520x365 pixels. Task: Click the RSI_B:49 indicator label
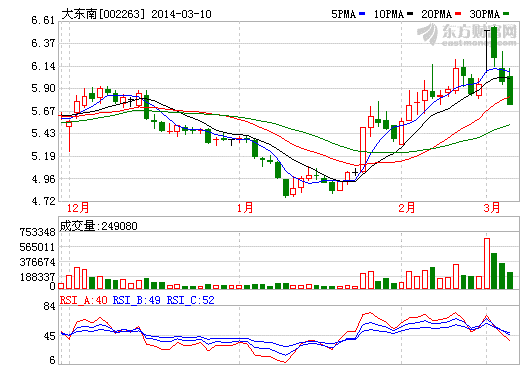click(x=137, y=300)
